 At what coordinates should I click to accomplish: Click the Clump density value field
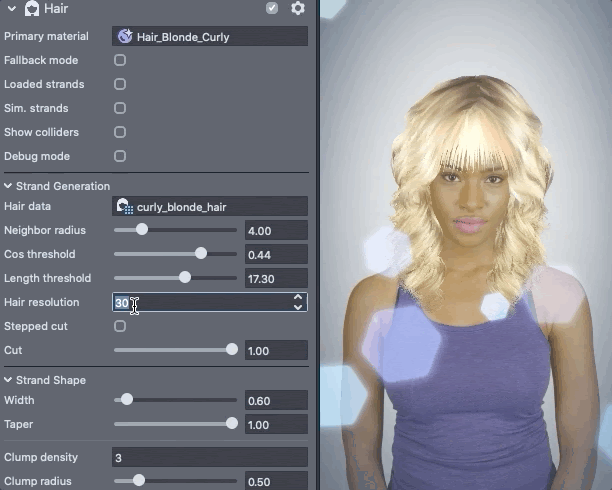(x=210, y=458)
